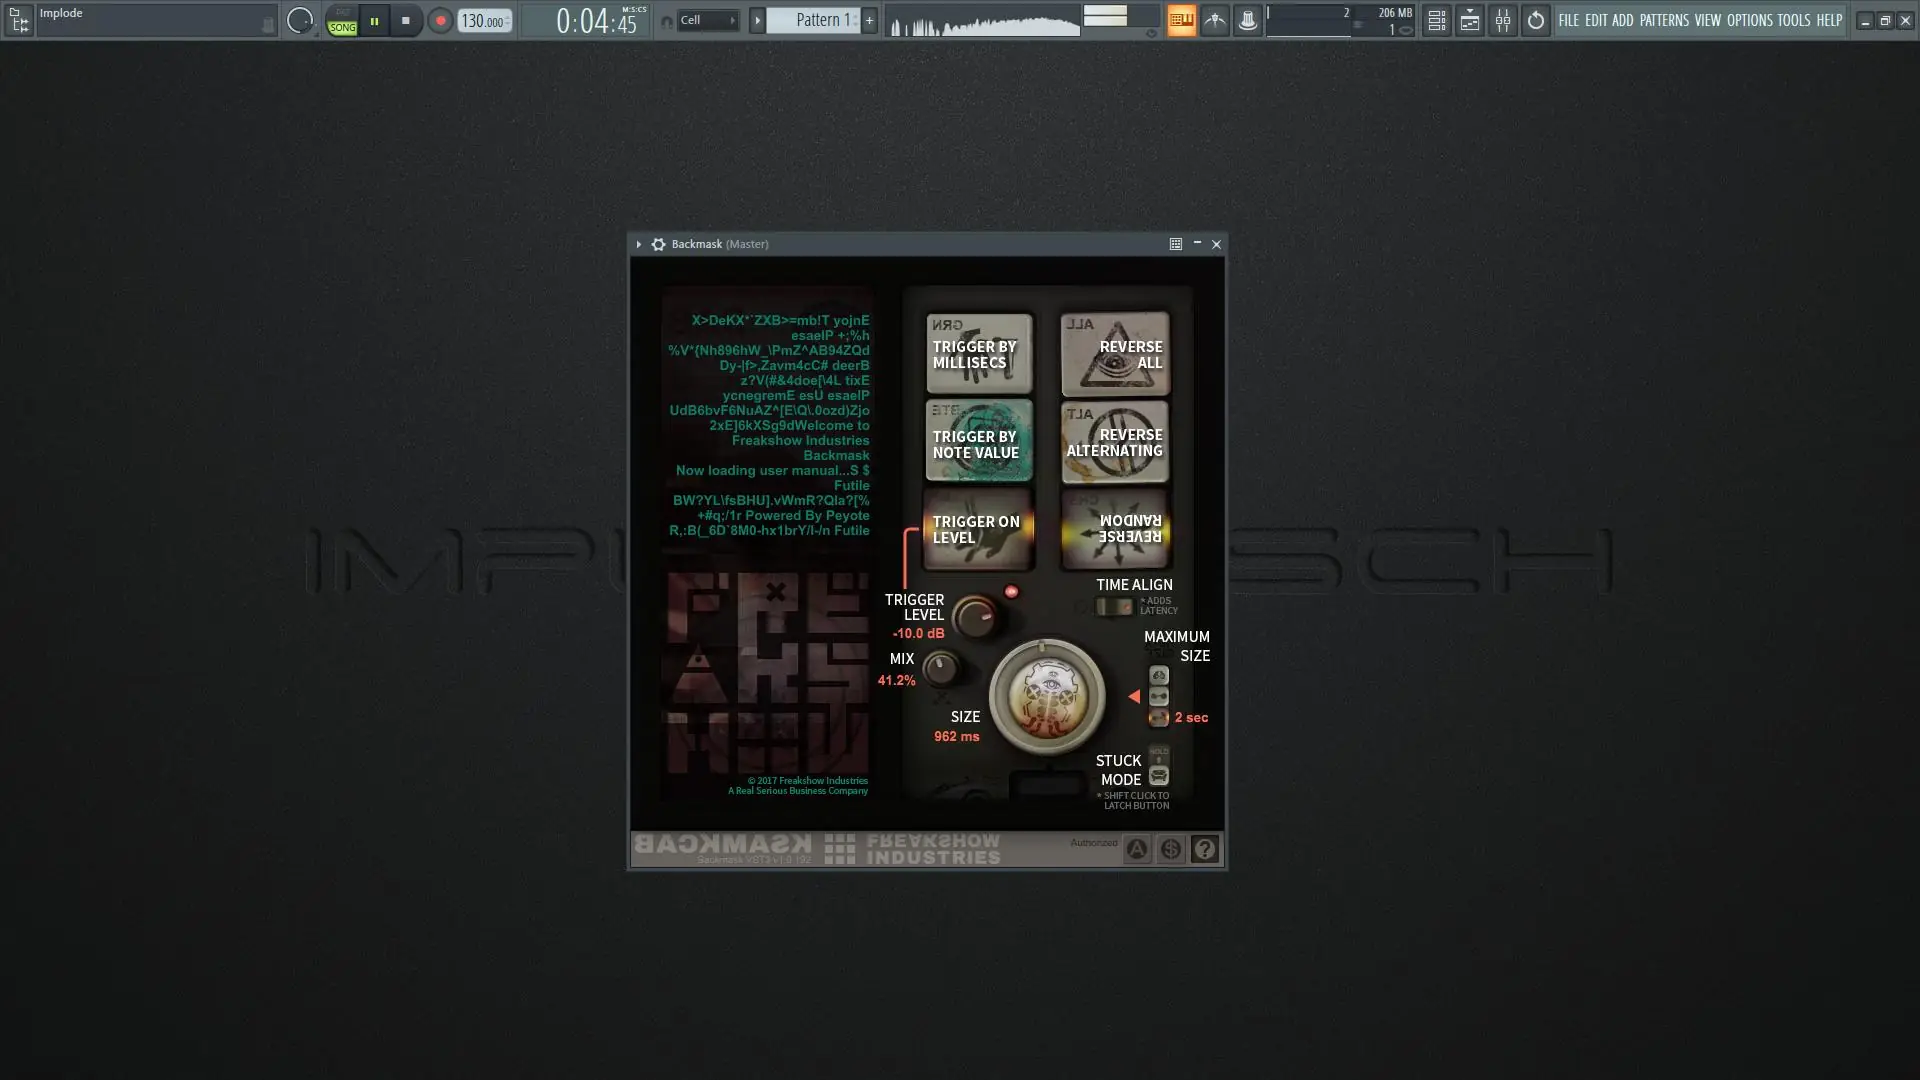Enable Trigger On Level mode
Screen dimensions: 1920x1080
978,529
